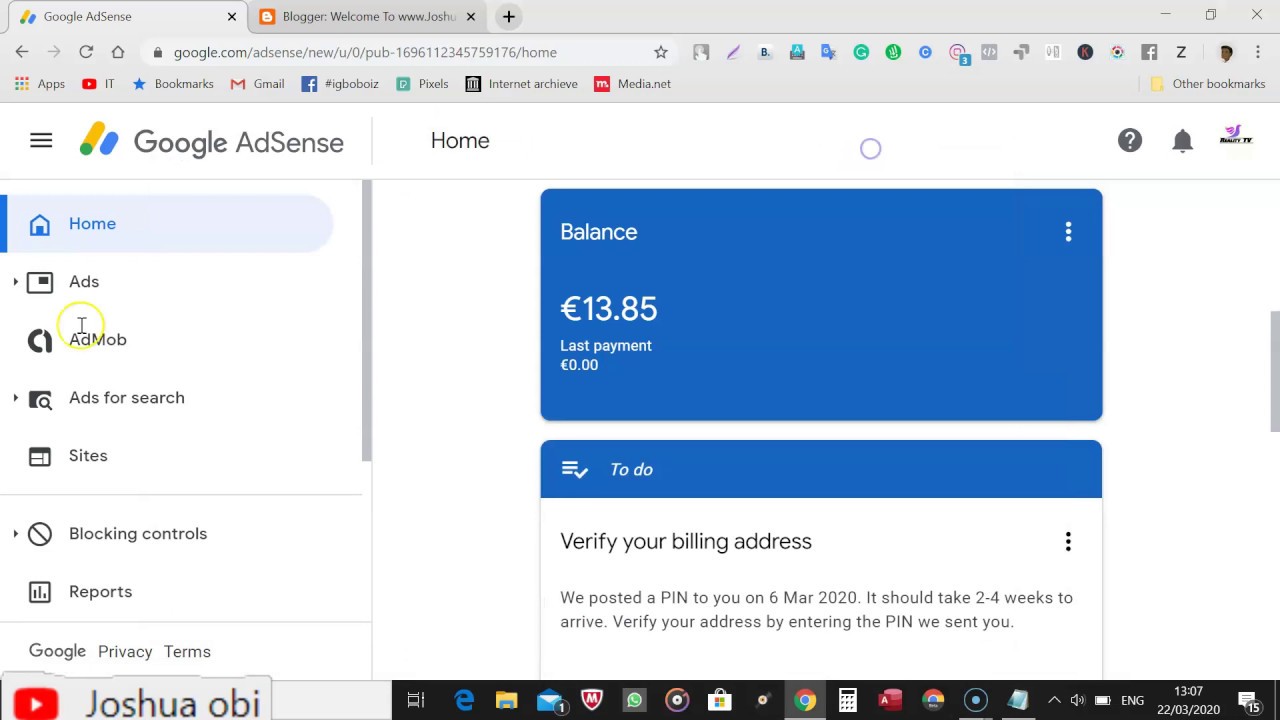Screen dimensions: 1280x720
Task: Expand the Blocking controls arrow
Action: tap(16, 534)
